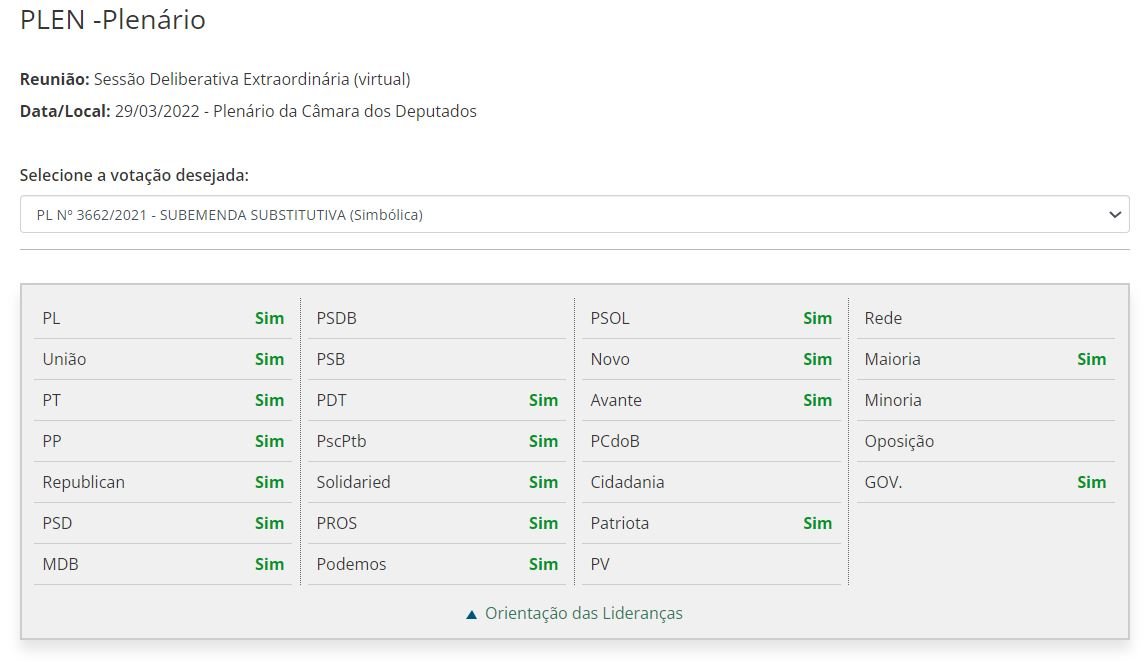Image resolution: width=1146 pixels, height=665 pixels.
Task: Click the União party entry
Action: (163, 360)
